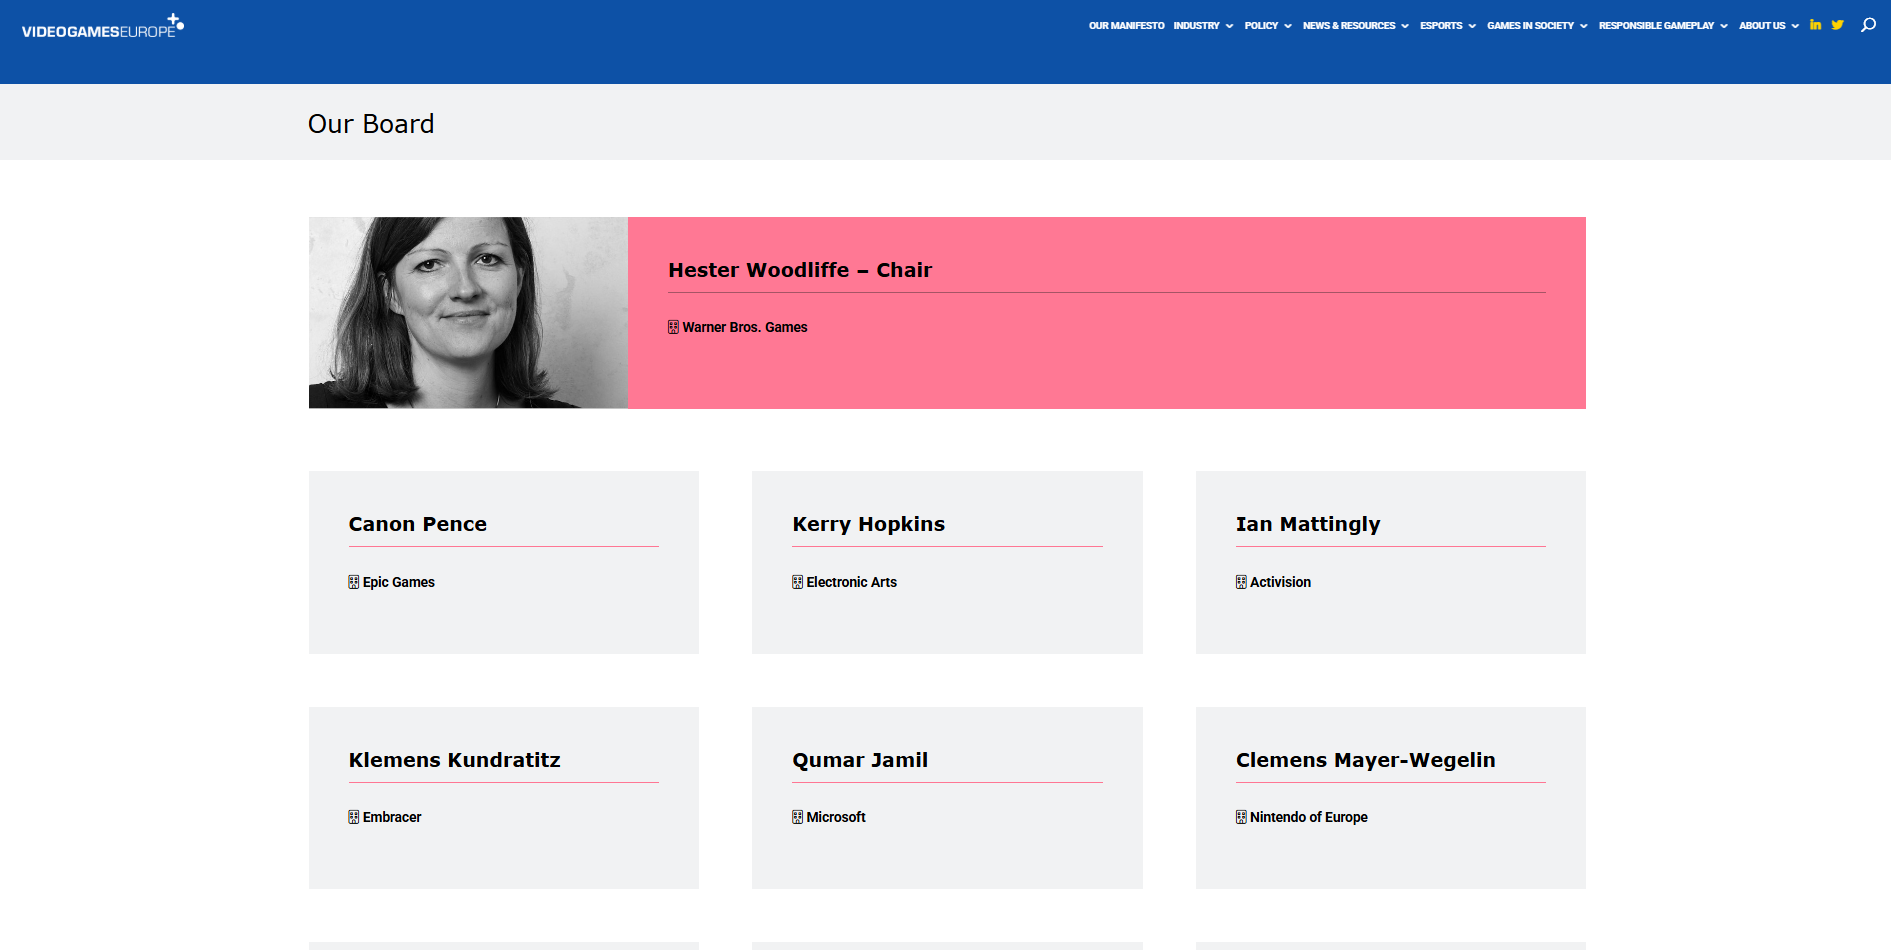Select the Activision company text

click(1280, 582)
